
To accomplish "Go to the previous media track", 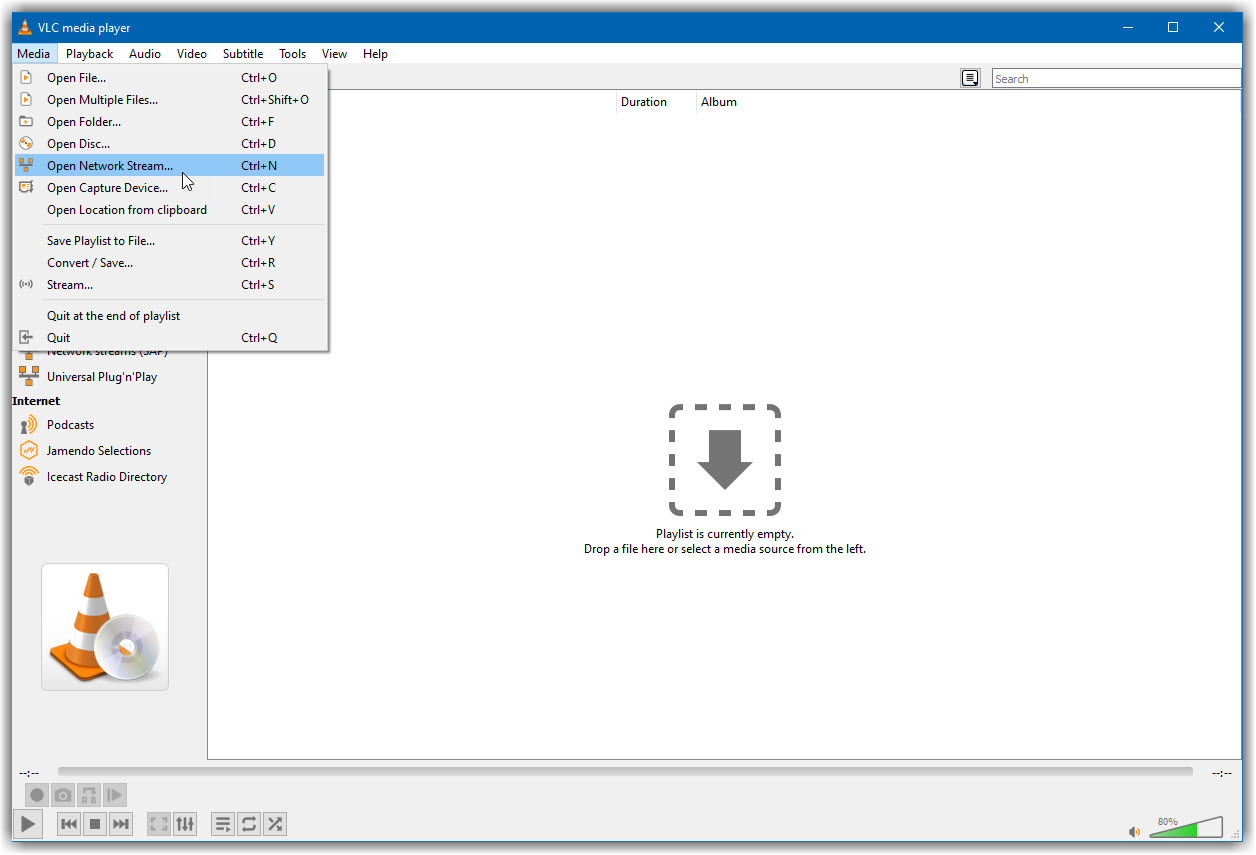I will 69,824.
